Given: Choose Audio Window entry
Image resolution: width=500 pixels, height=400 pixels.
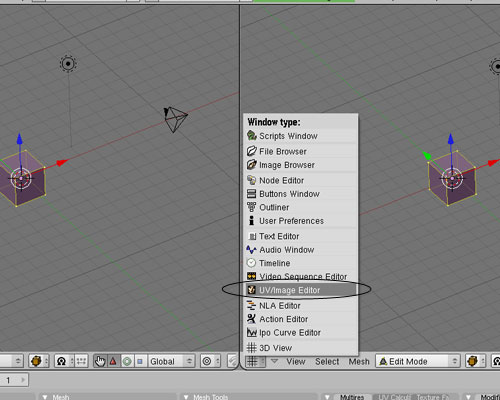Looking at the screenshot, I should coord(301,250).
